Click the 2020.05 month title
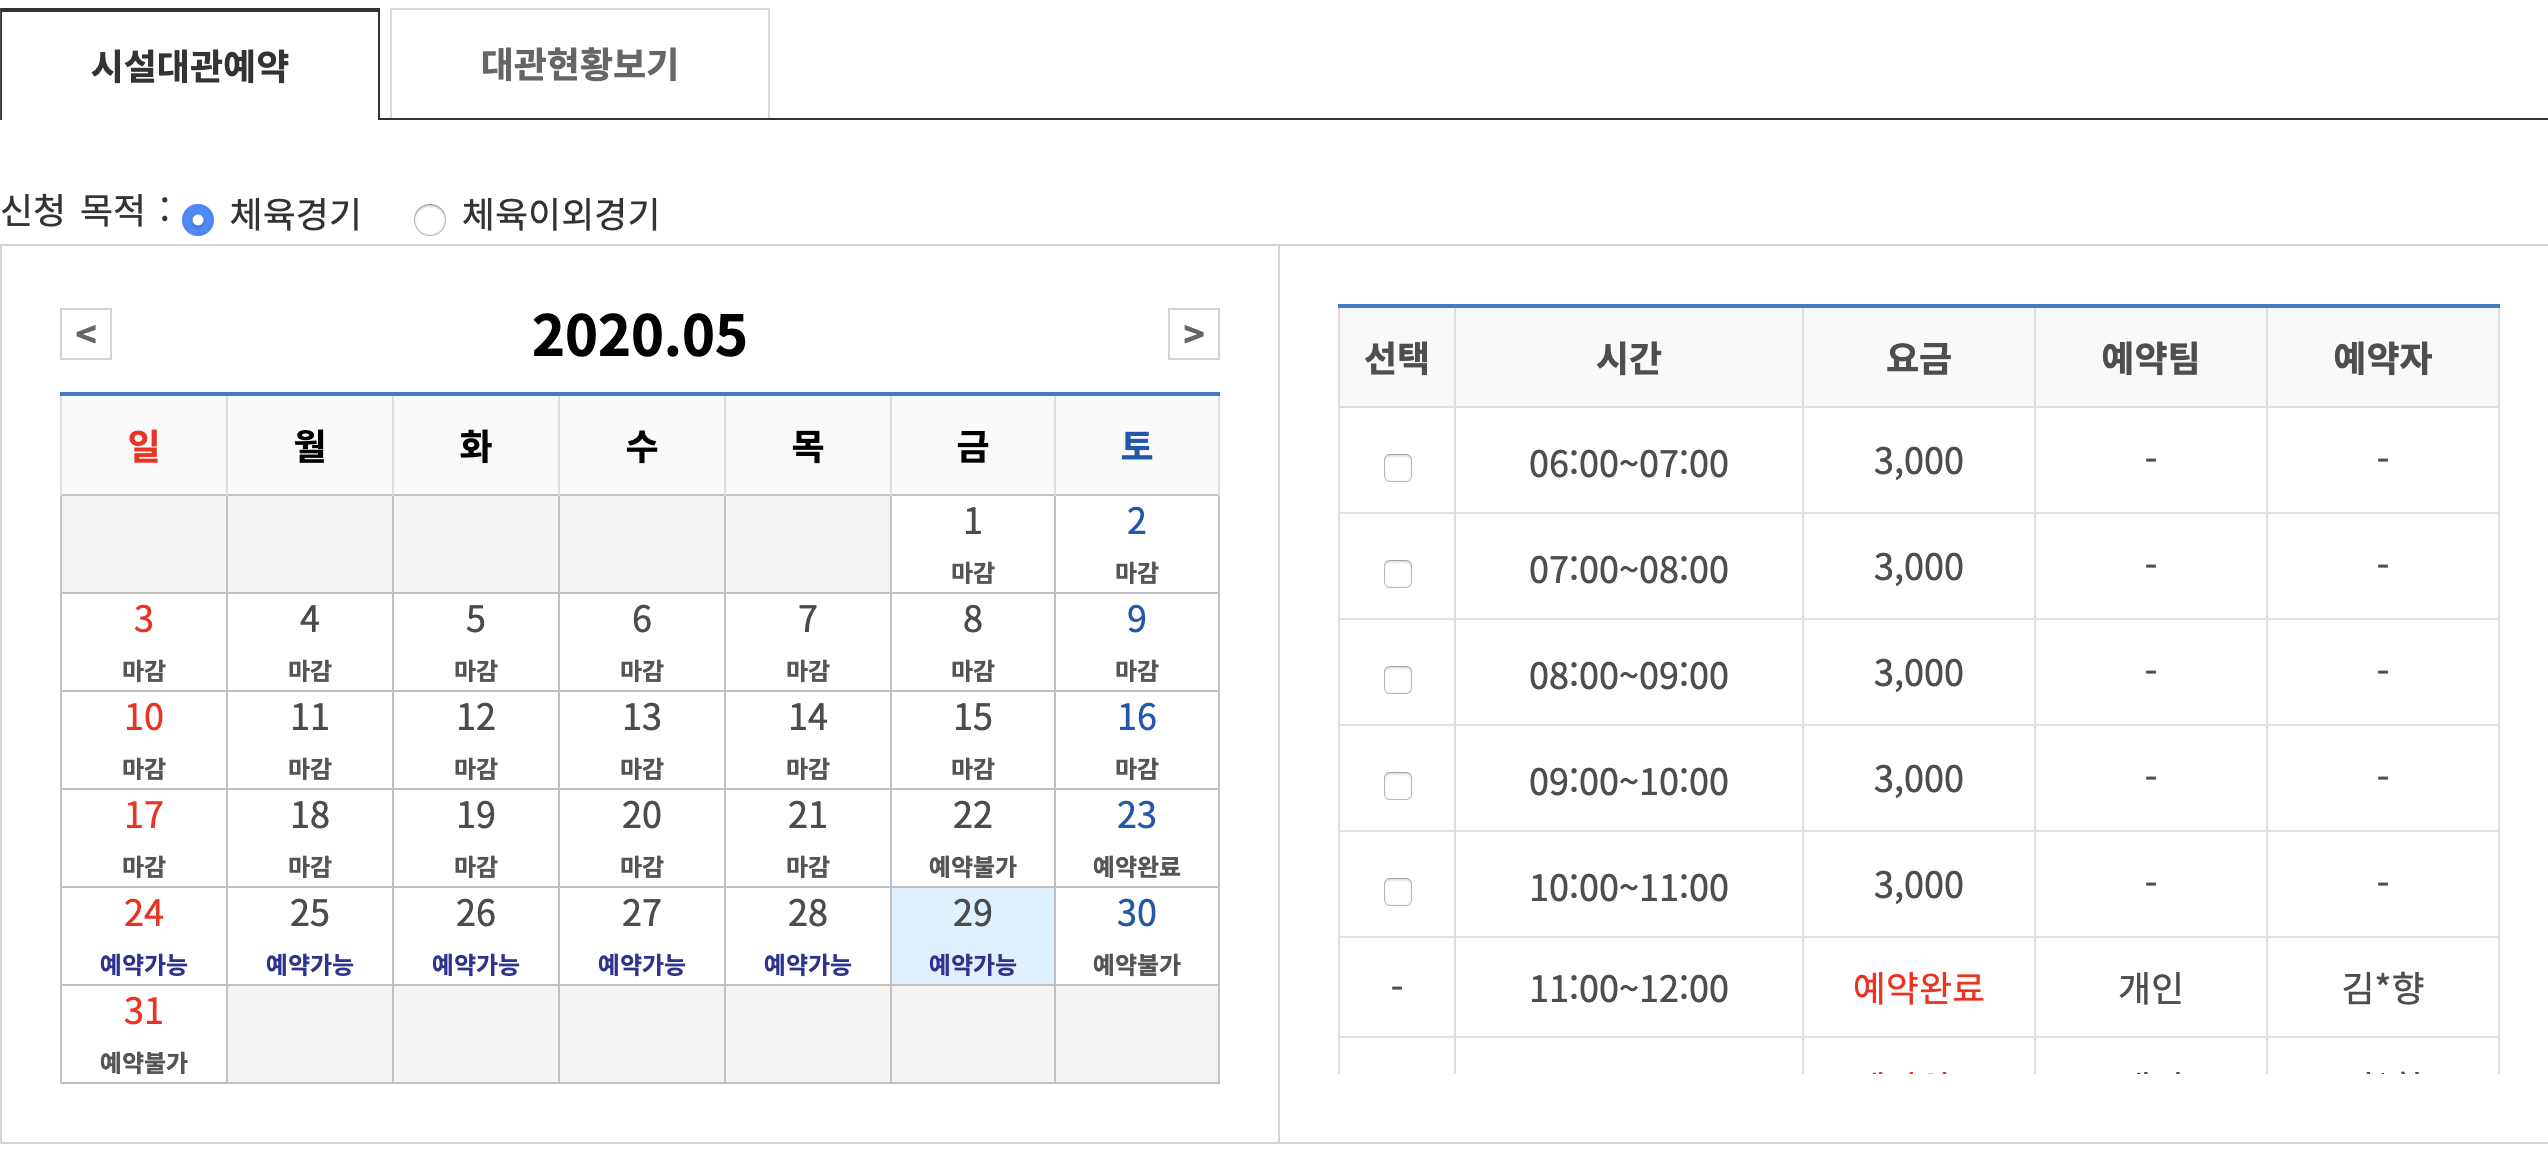 tap(639, 335)
